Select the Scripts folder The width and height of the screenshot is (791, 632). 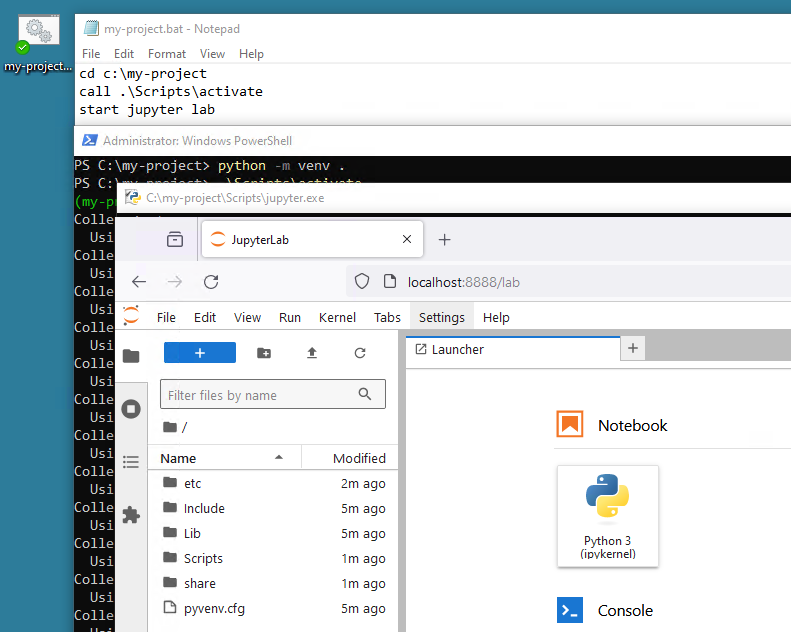273,558
